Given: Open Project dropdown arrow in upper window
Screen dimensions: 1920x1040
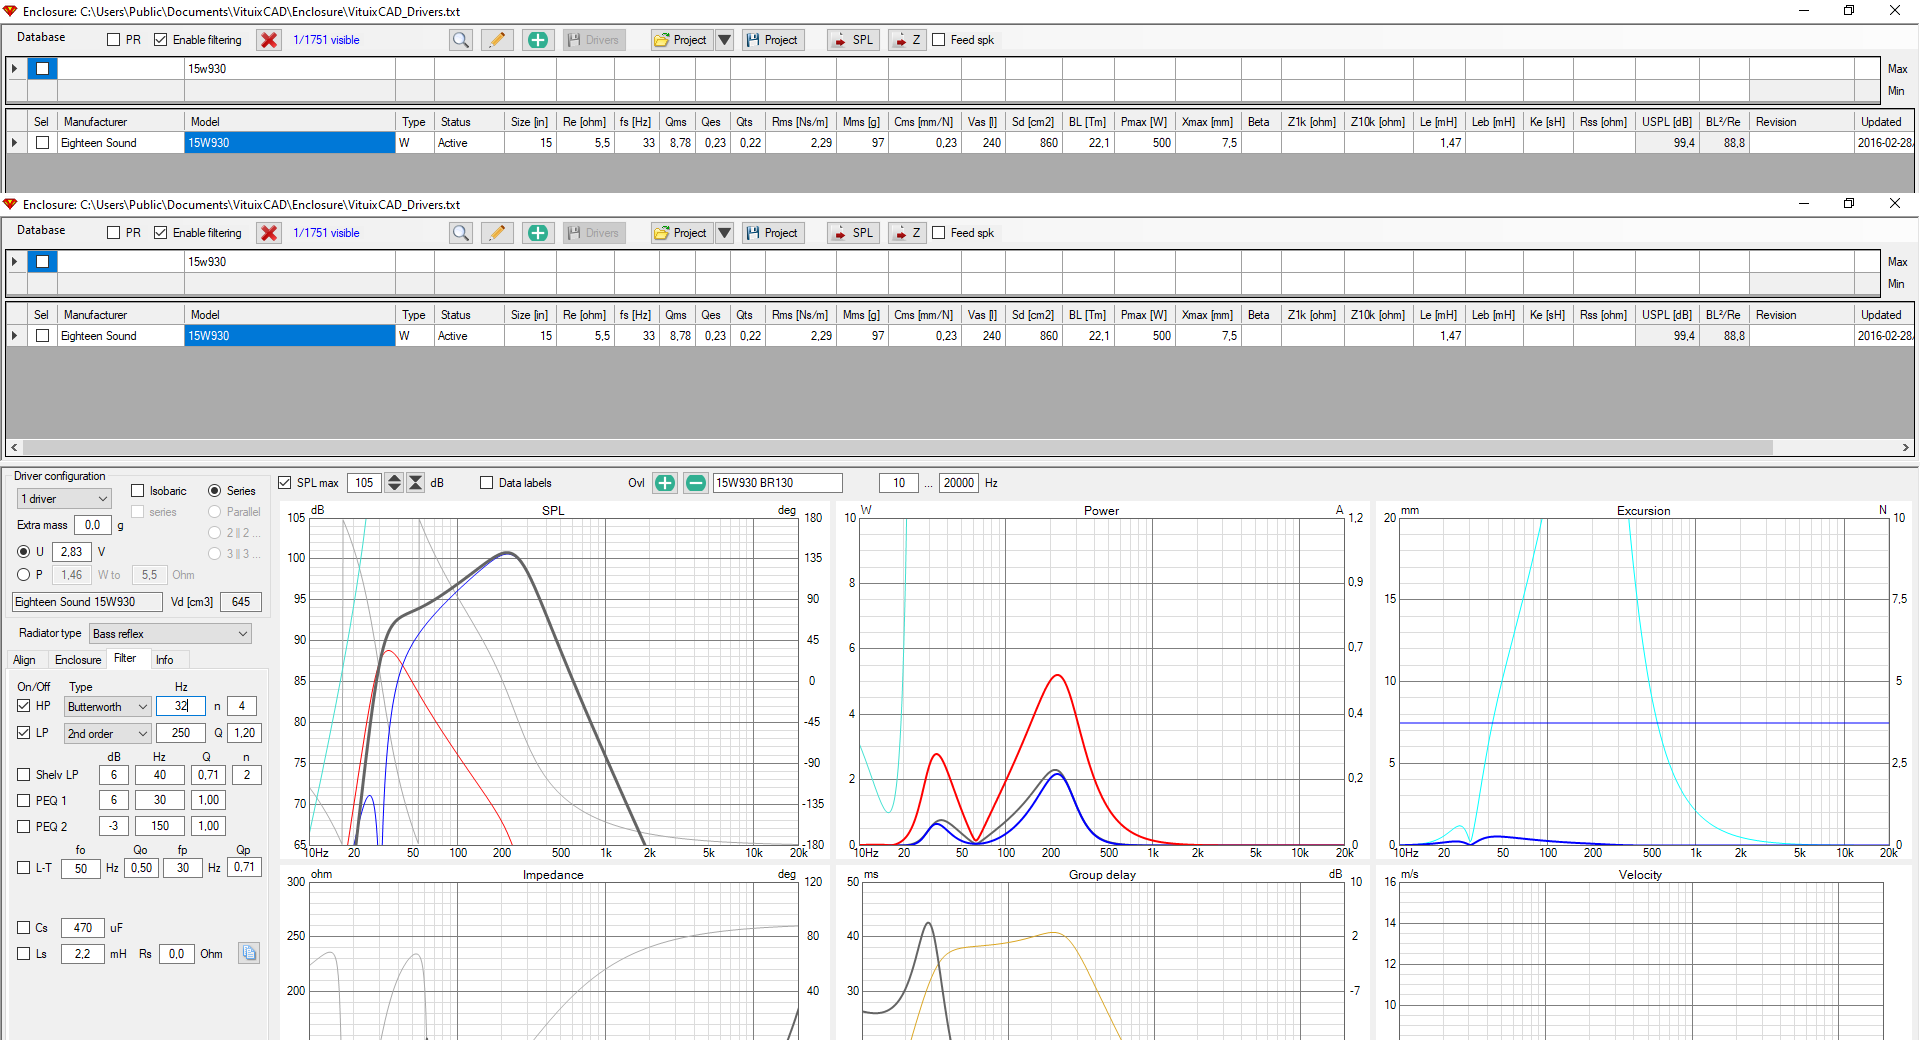Looking at the screenshot, I should pyautogui.click(x=724, y=40).
